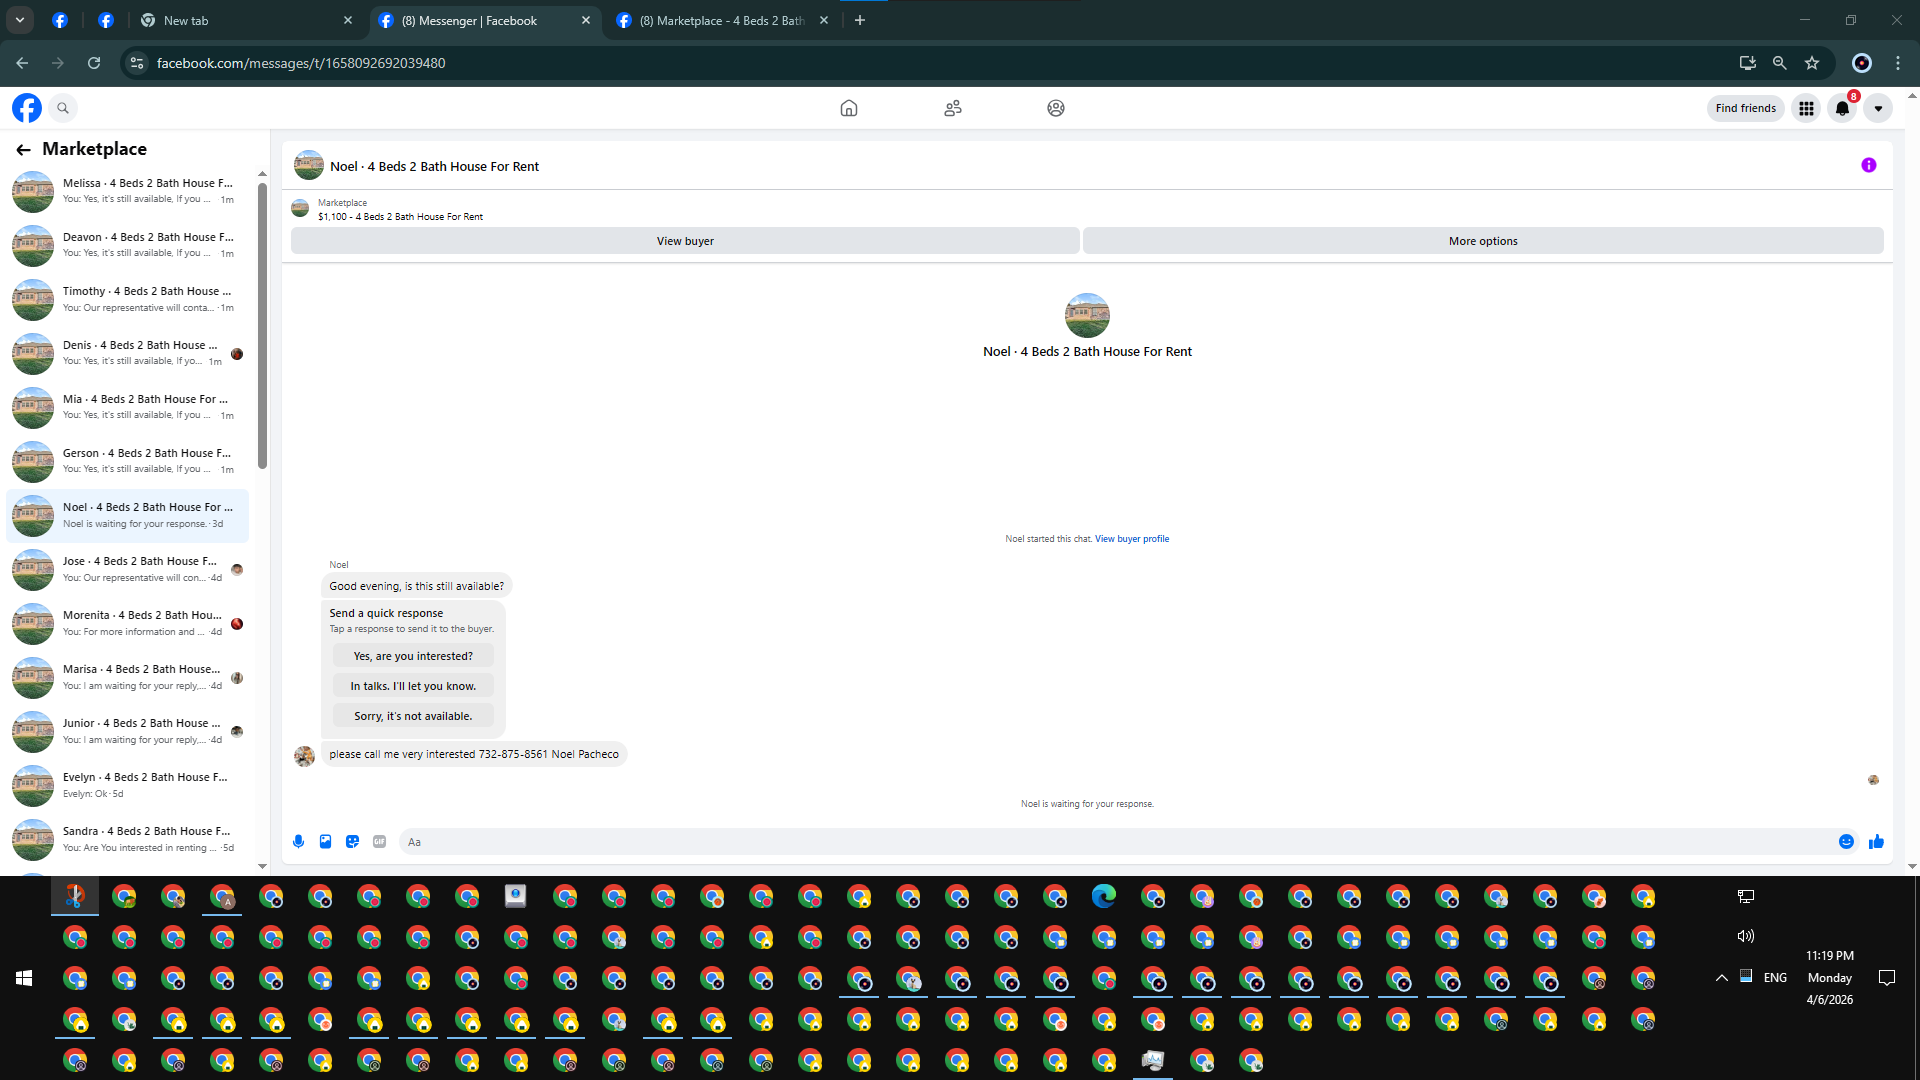Open the Windows Start button
Viewport: 1920px width, 1080px height.
24,978
